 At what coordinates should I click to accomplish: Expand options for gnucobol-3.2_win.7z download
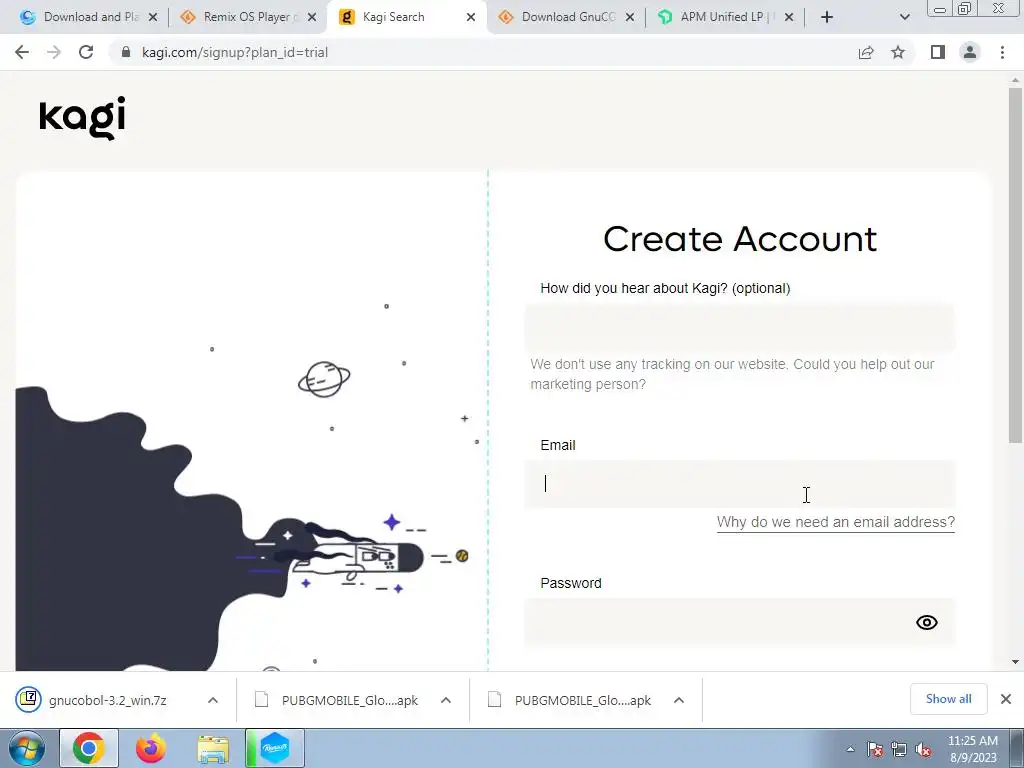click(213, 700)
